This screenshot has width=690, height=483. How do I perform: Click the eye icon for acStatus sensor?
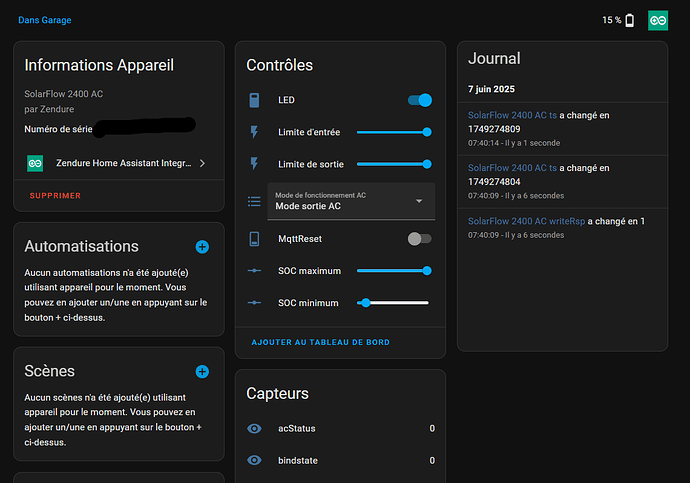pos(254,428)
